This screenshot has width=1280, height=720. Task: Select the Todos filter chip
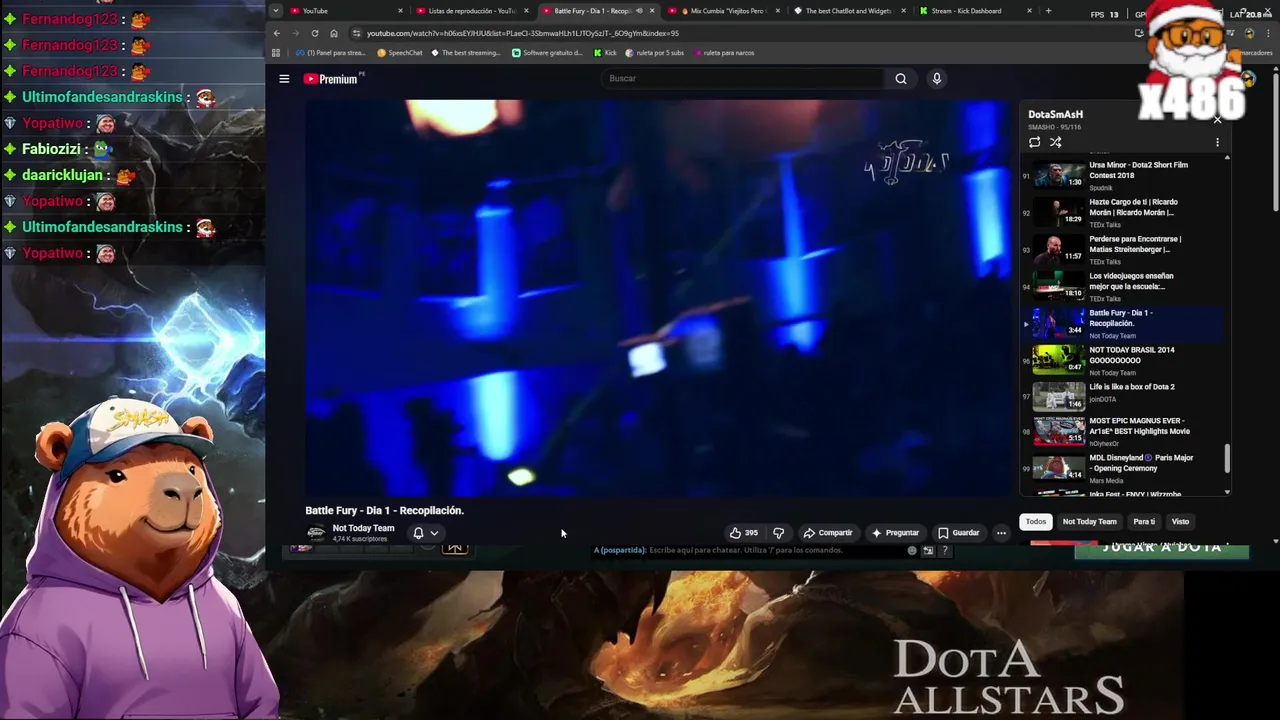pos(1036,522)
